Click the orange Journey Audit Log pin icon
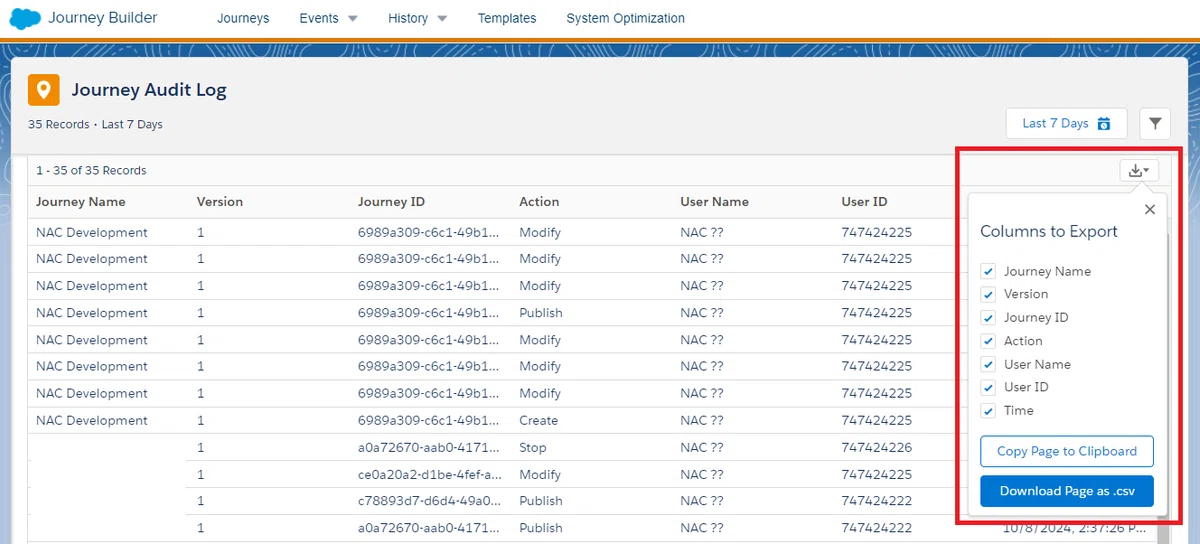Screen dimensions: 1200x544 click(43, 90)
